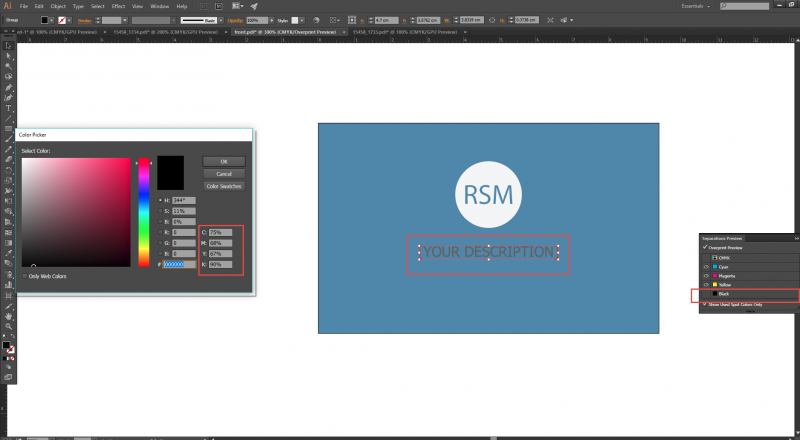Select the Hand tool
800x440 pixels.
pyautogui.click(x=8, y=315)
